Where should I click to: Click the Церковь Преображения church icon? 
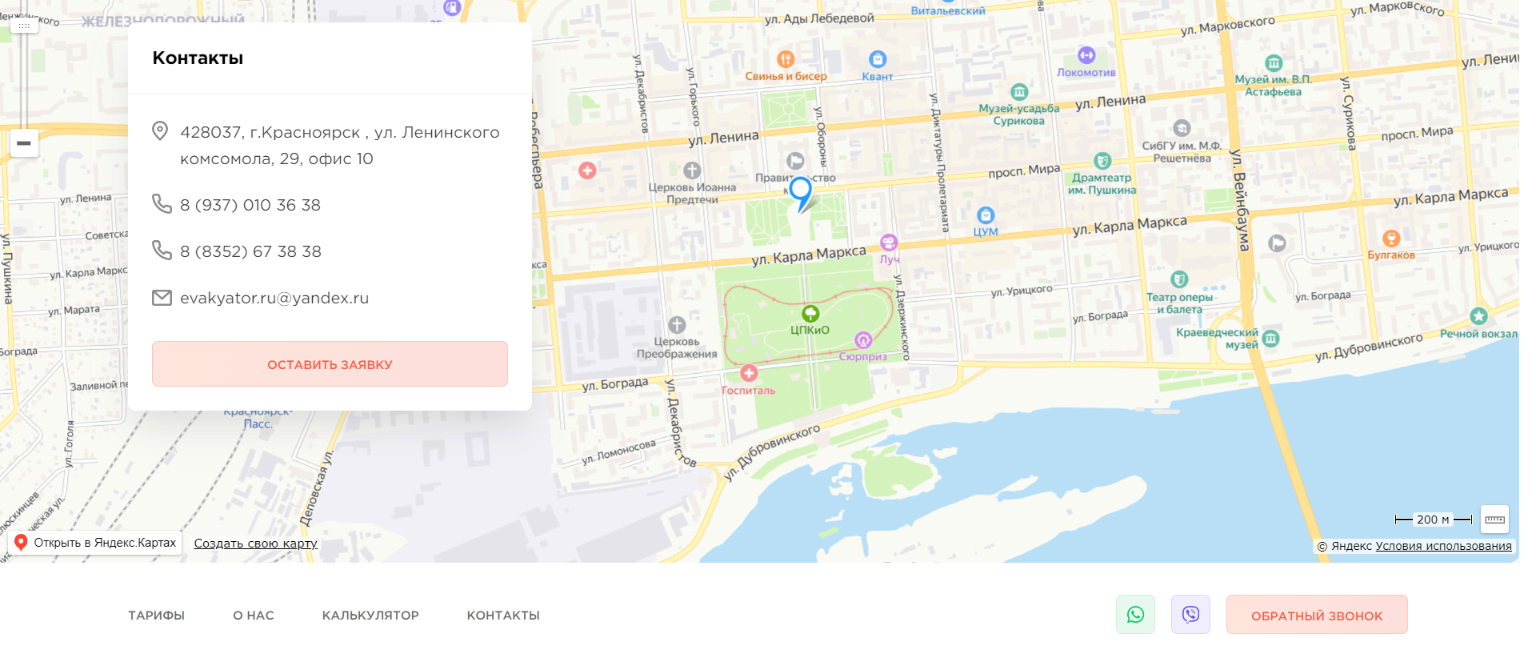[x=677, y=325]
